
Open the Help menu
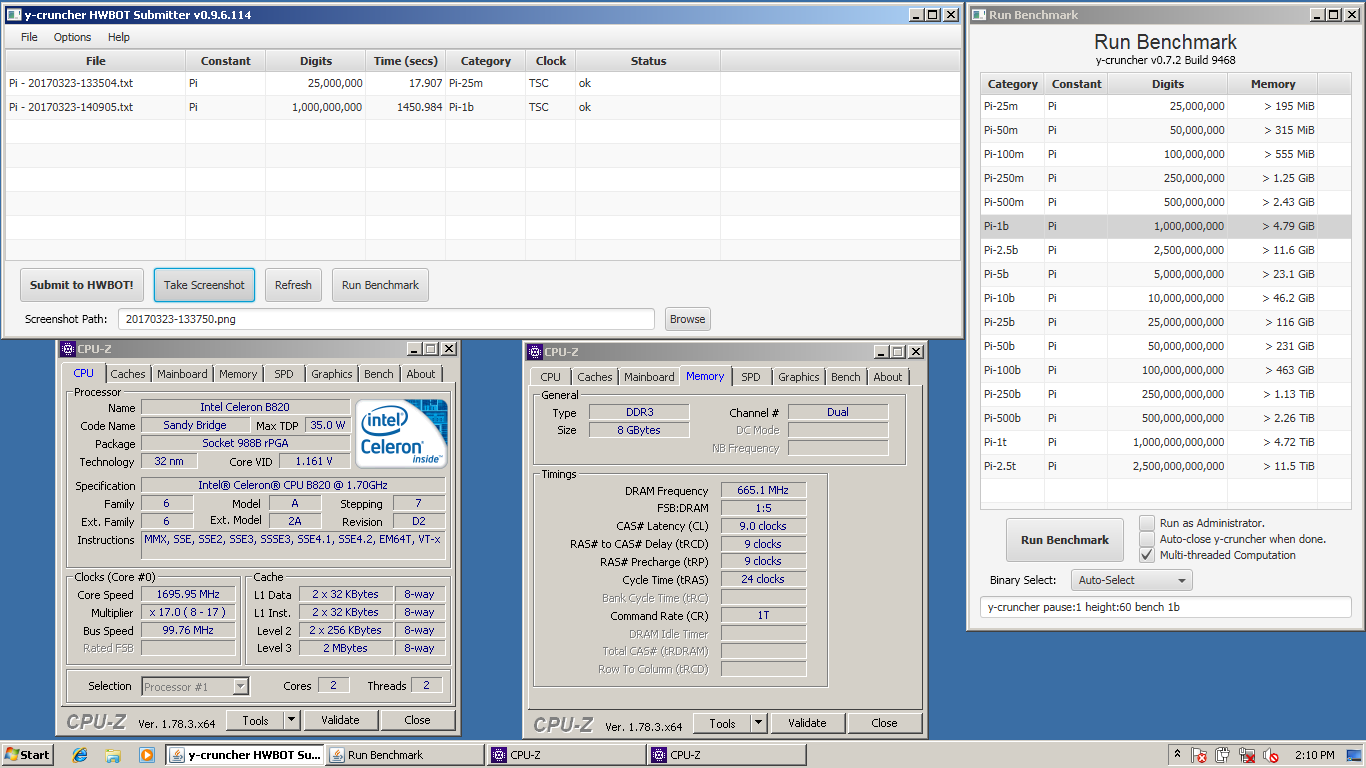coord(119,37)
